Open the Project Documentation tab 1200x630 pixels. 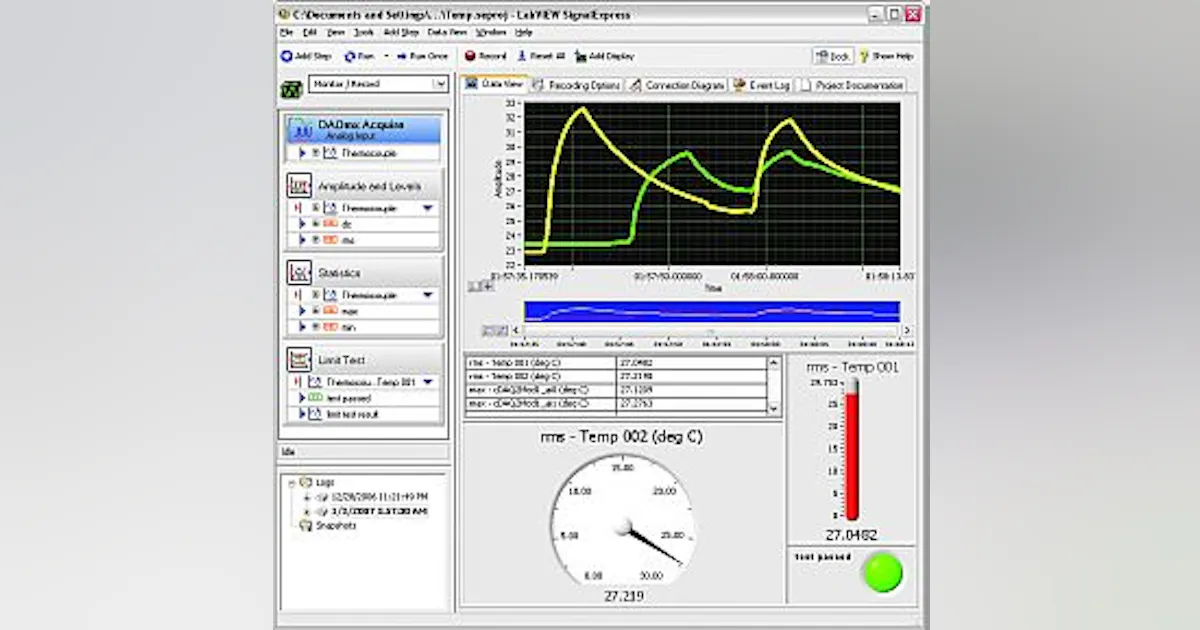point(852,86)
